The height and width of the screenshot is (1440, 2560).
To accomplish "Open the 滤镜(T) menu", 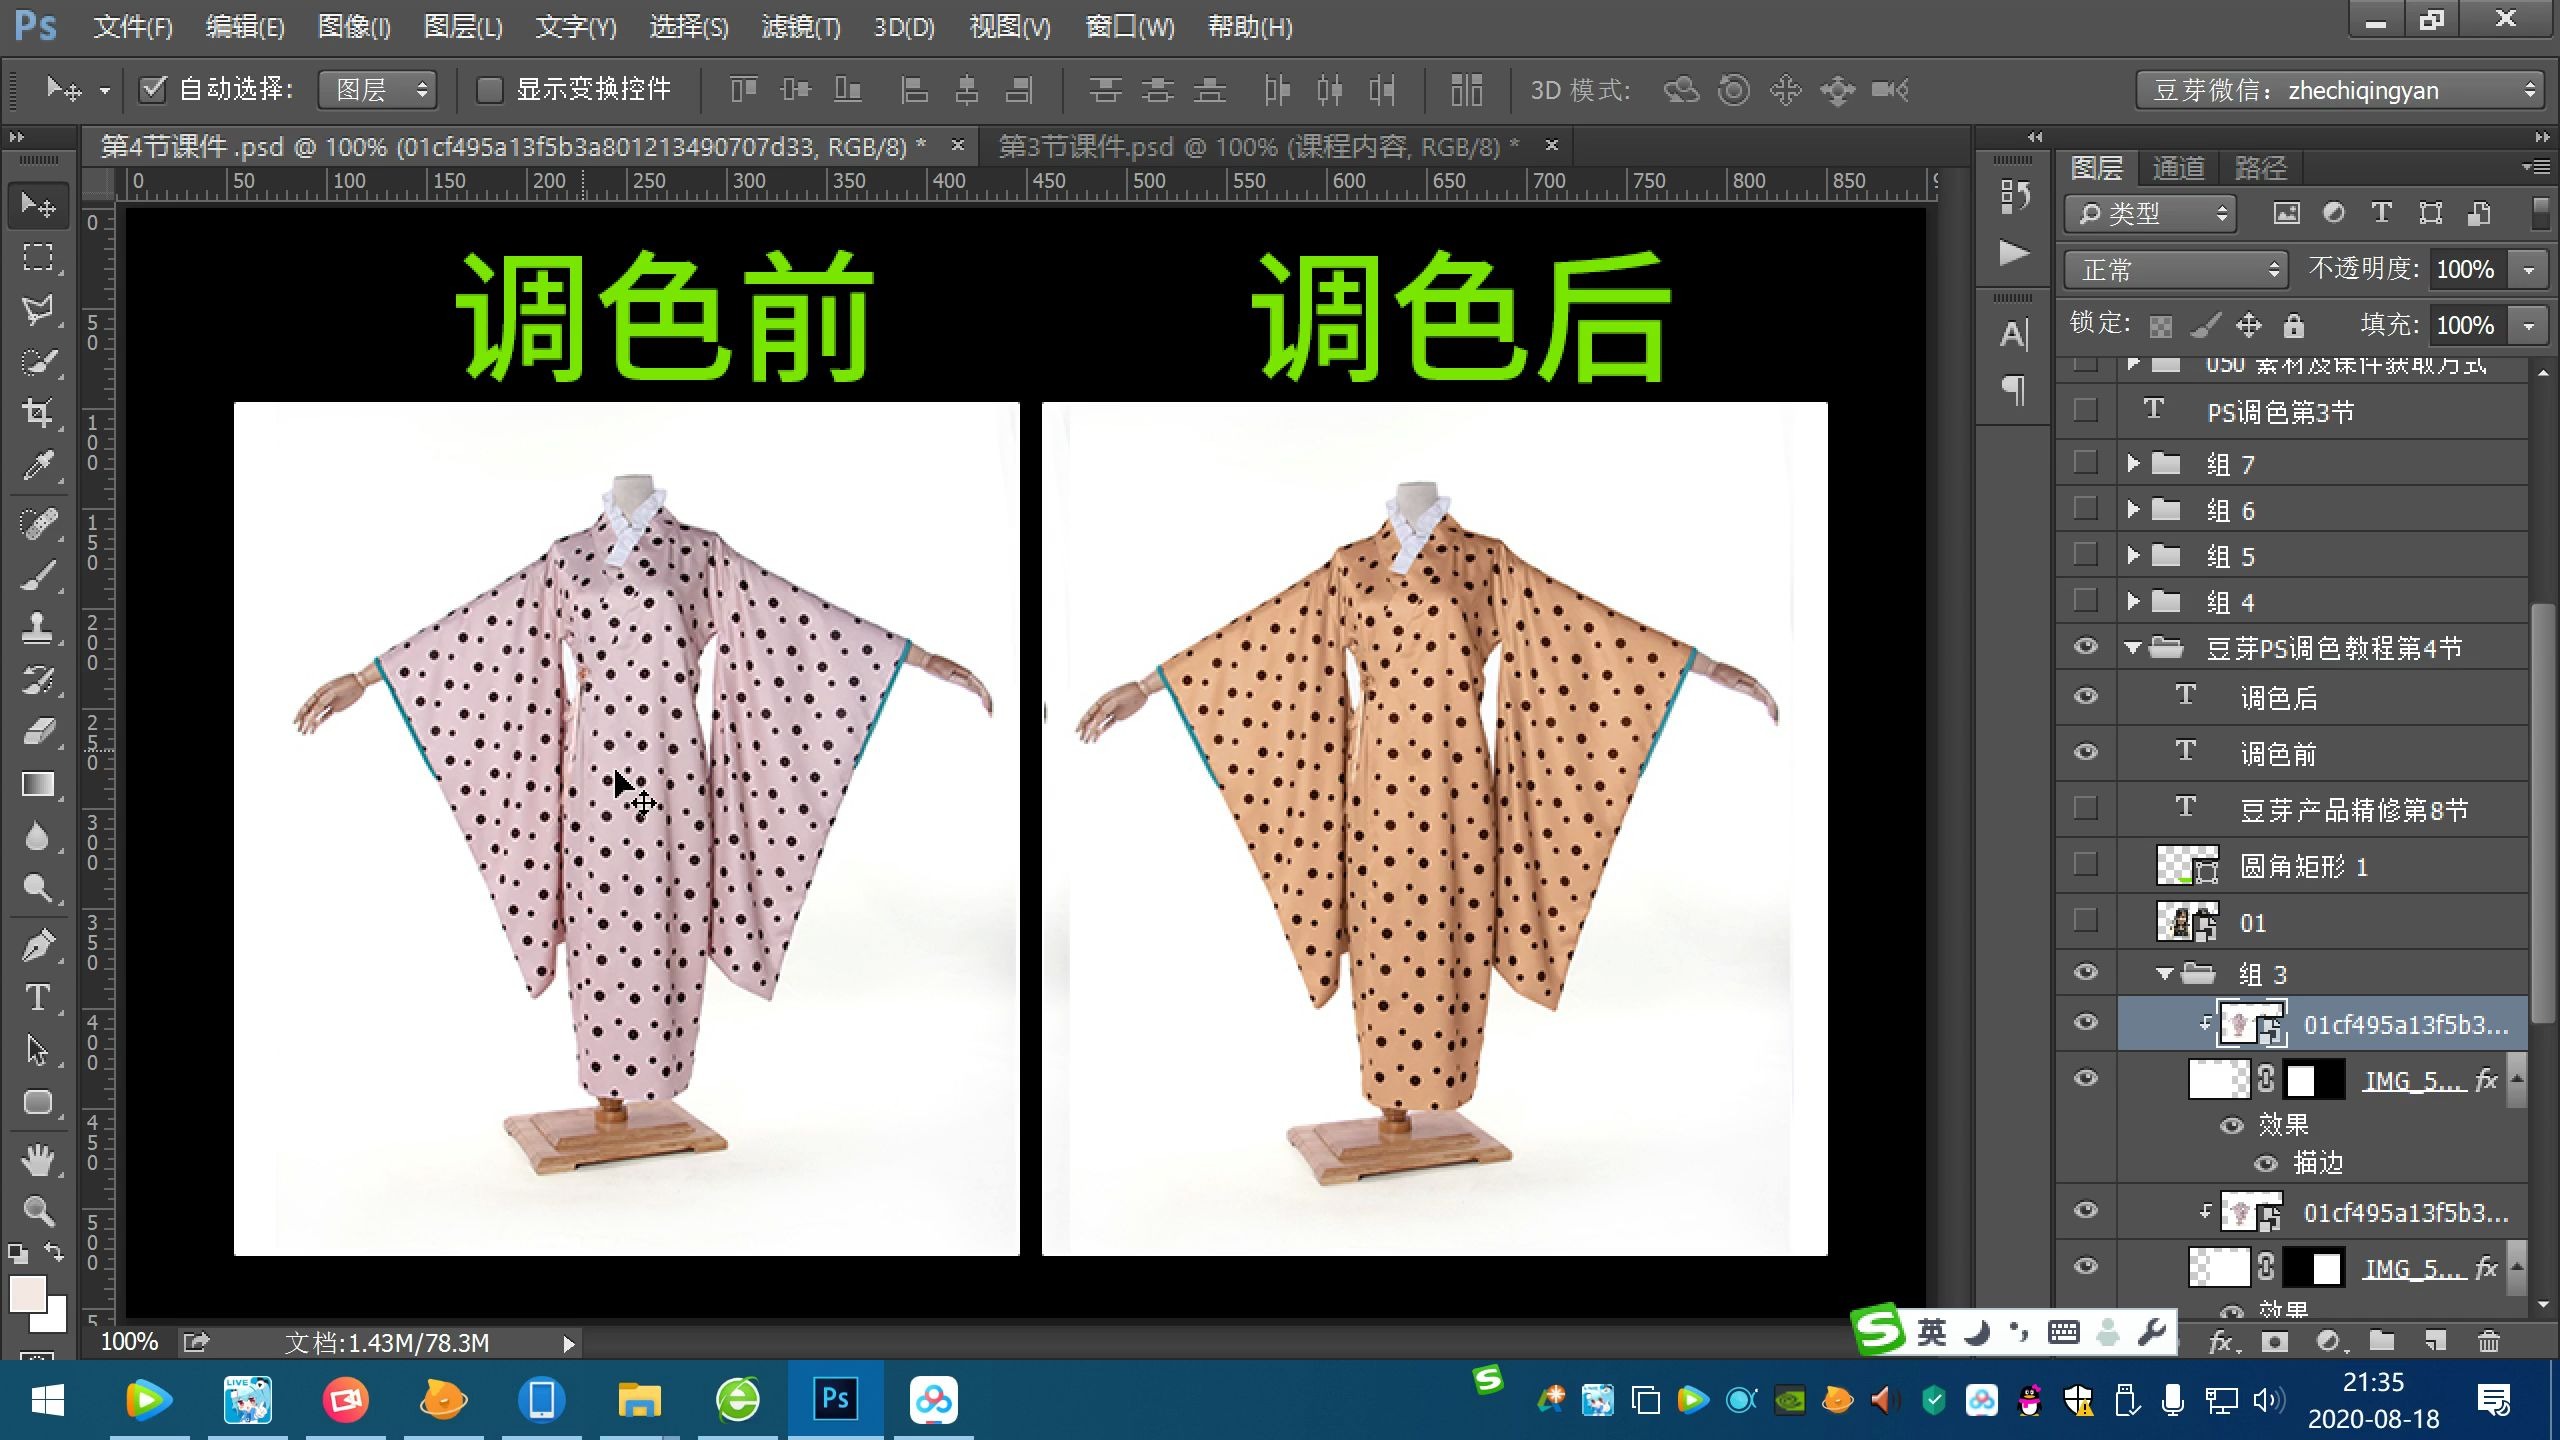I will [x=800, y=27].
